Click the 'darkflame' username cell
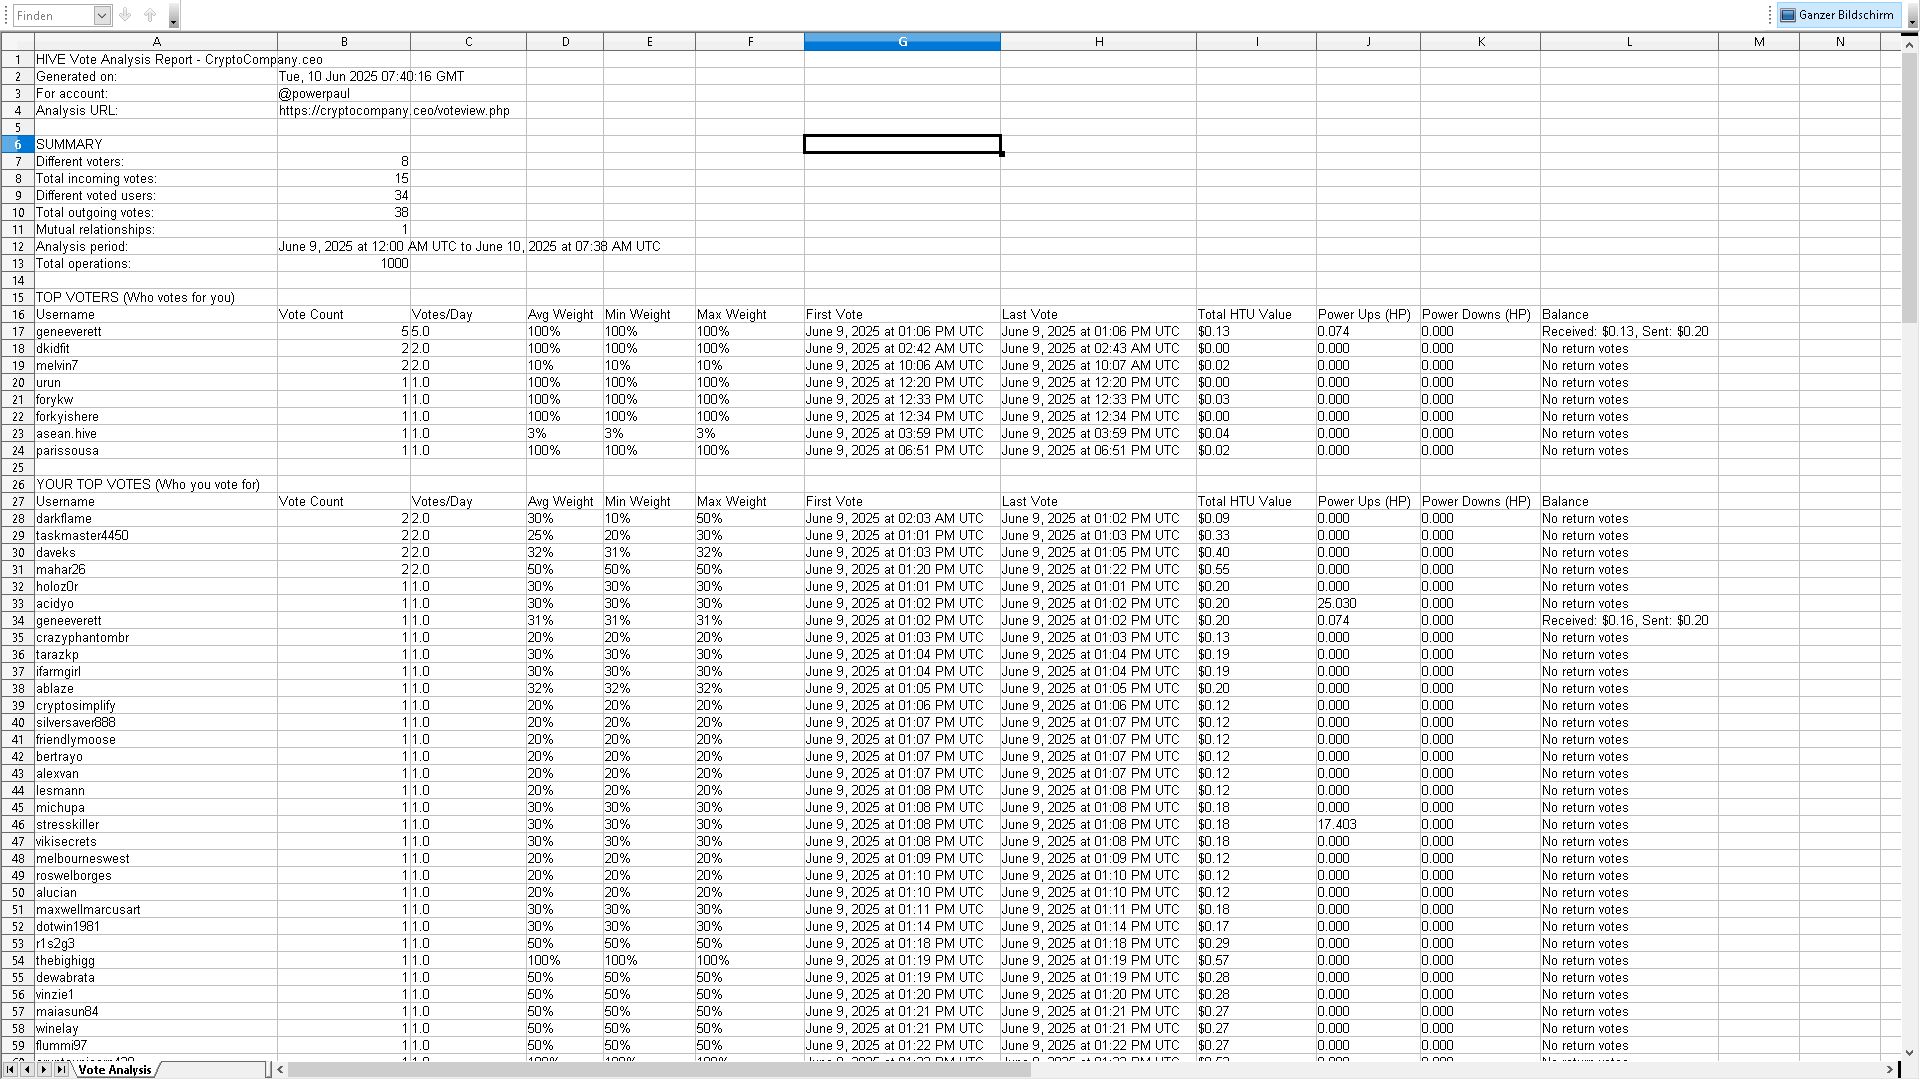The height and width of the screenshot is (1080, 1920). point(156,519)
